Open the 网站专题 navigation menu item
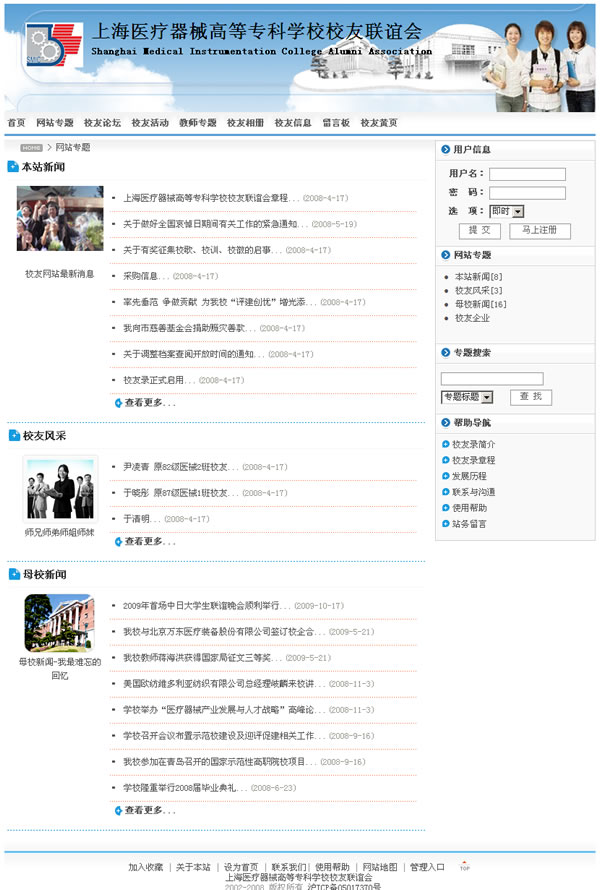Viewport: 600px width, 890px height. [54, 123]
